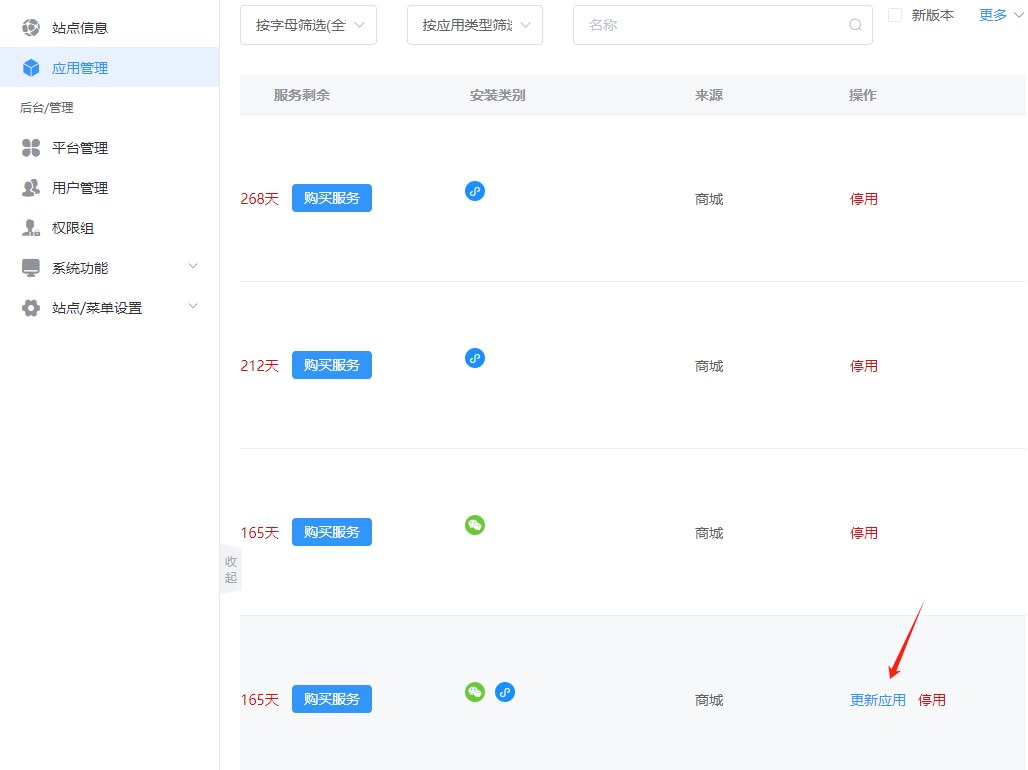Viewport: 1028px width, 770px height.
Task: Click the 权限组 person-lock icon
Action: coord(31,228)
